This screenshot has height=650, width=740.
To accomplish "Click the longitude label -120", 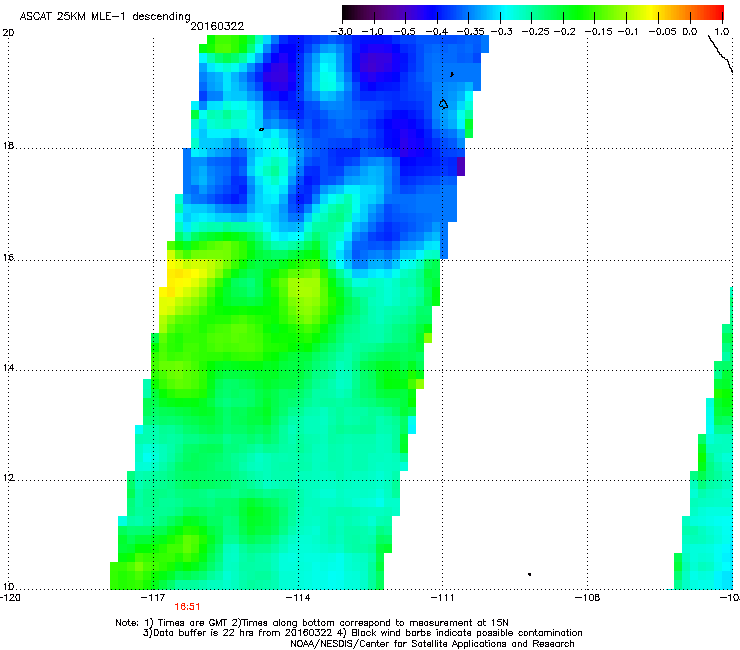I will [x=10, y=598].
